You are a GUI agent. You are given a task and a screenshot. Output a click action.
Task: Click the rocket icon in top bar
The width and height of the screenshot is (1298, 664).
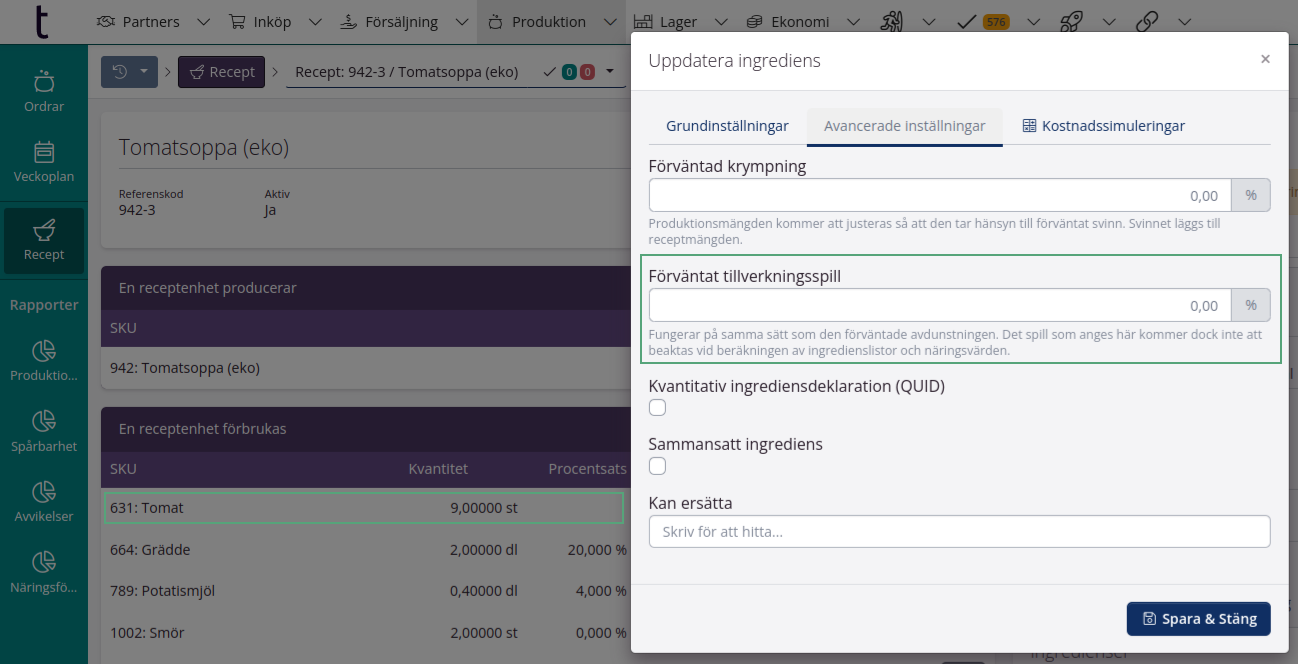tap(1071, 21)
